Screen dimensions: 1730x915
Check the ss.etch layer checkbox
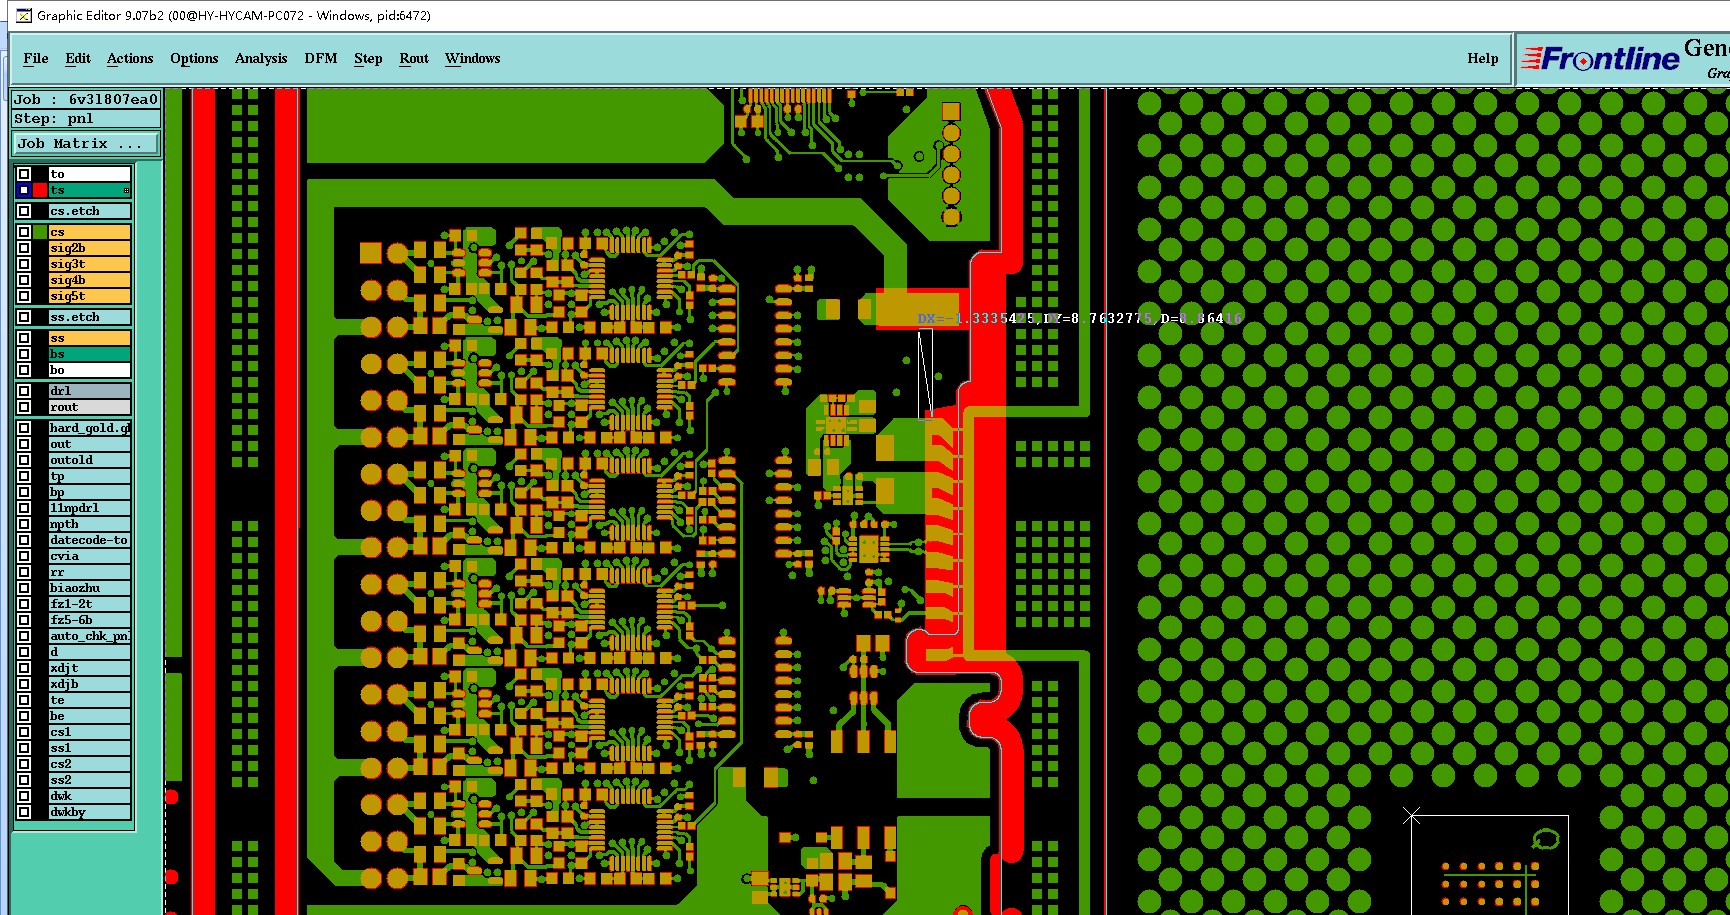tap(24, 317)
